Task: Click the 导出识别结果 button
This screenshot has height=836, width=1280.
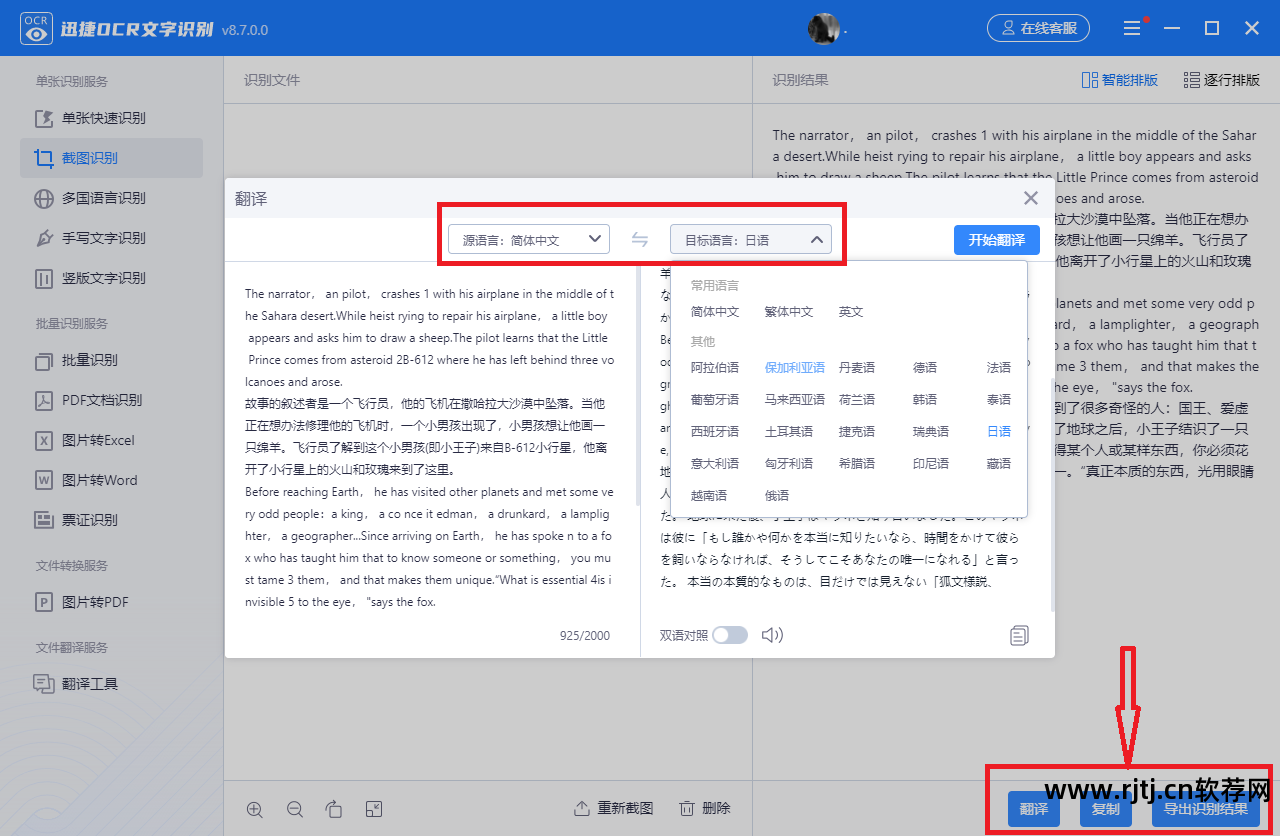Action: point(1205,809)
